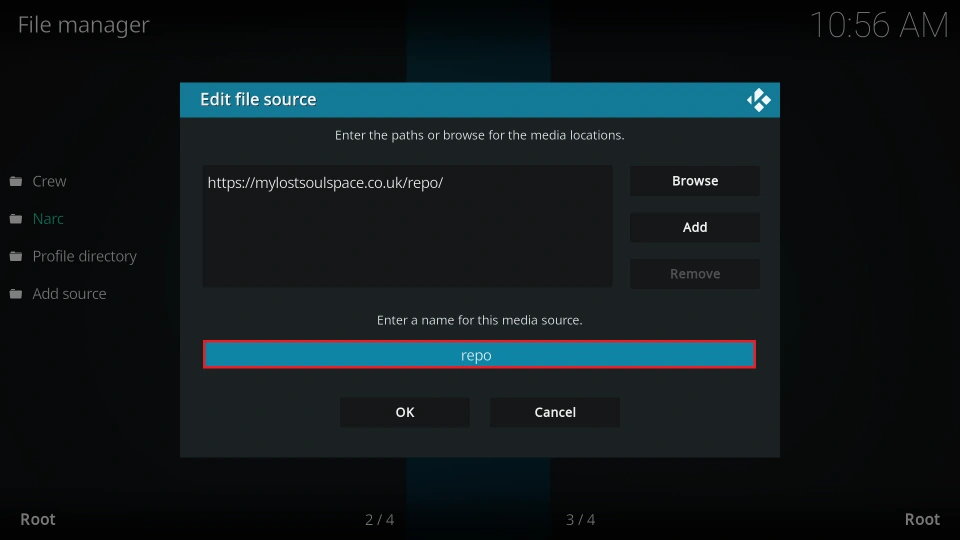The width and height of the screenshot is (960, 540).
Task: Select the path https://mylostsoulspace.co.uk/repo/
Action: click(325, 182)
